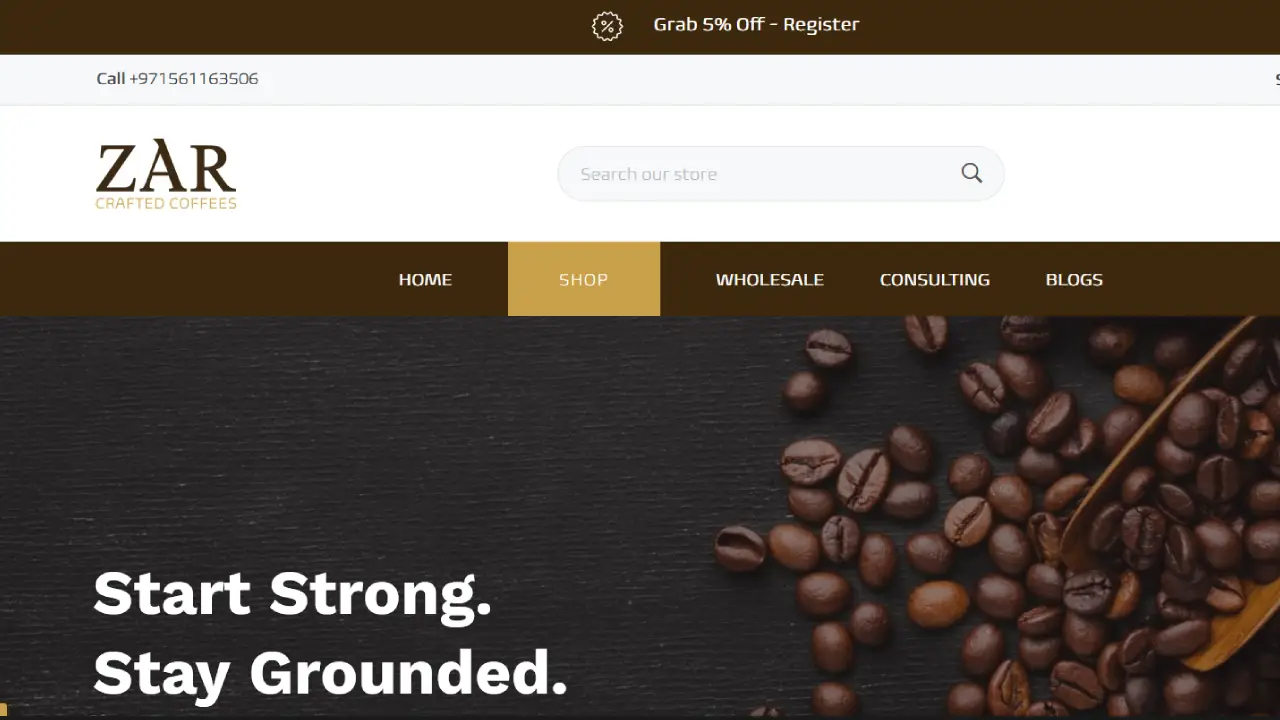Click the Stay Grounded headline text
1280x720 pixels.
(330, 672)
